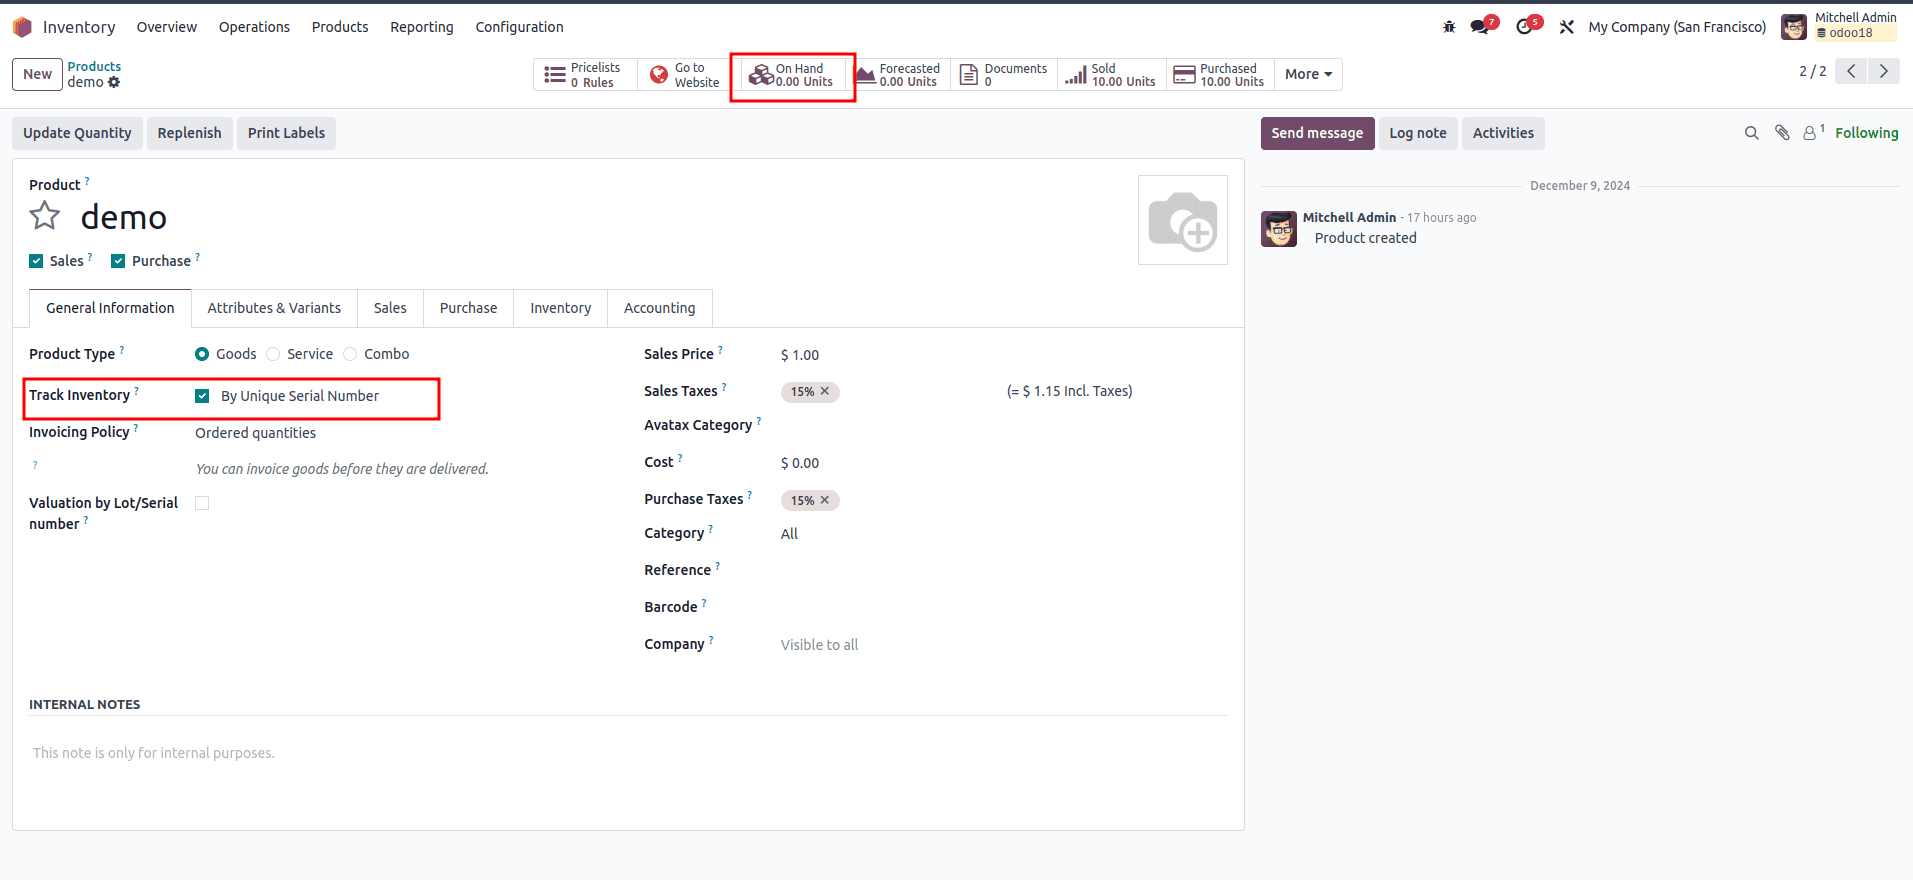
Task: Click the camera placeholder to upload product image
Action: (1183, 220)
